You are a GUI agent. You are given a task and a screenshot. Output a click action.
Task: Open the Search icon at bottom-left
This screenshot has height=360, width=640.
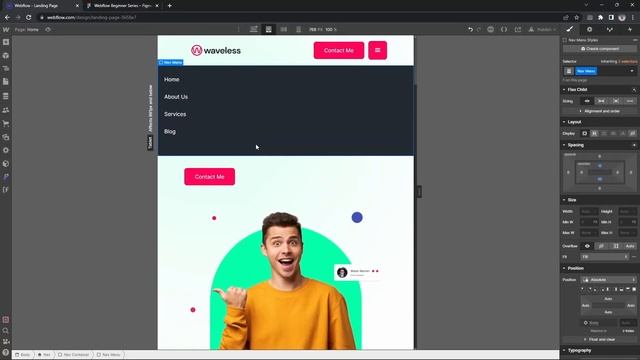6,331
